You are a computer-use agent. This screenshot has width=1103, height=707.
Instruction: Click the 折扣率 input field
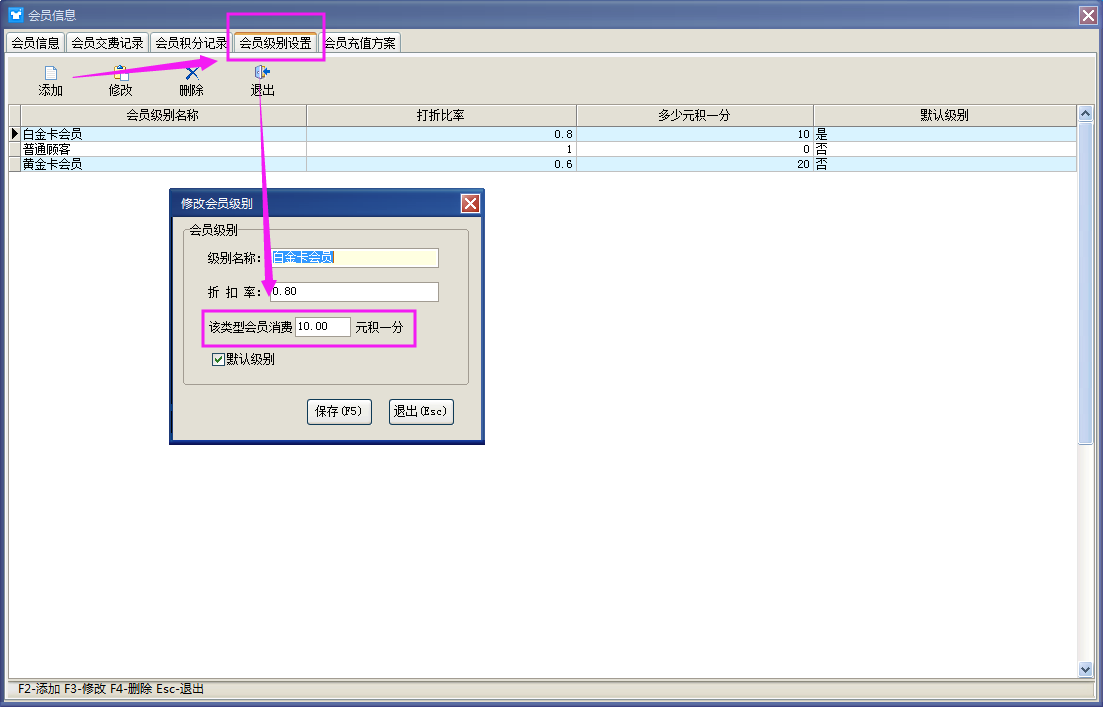tap(353, 292)
